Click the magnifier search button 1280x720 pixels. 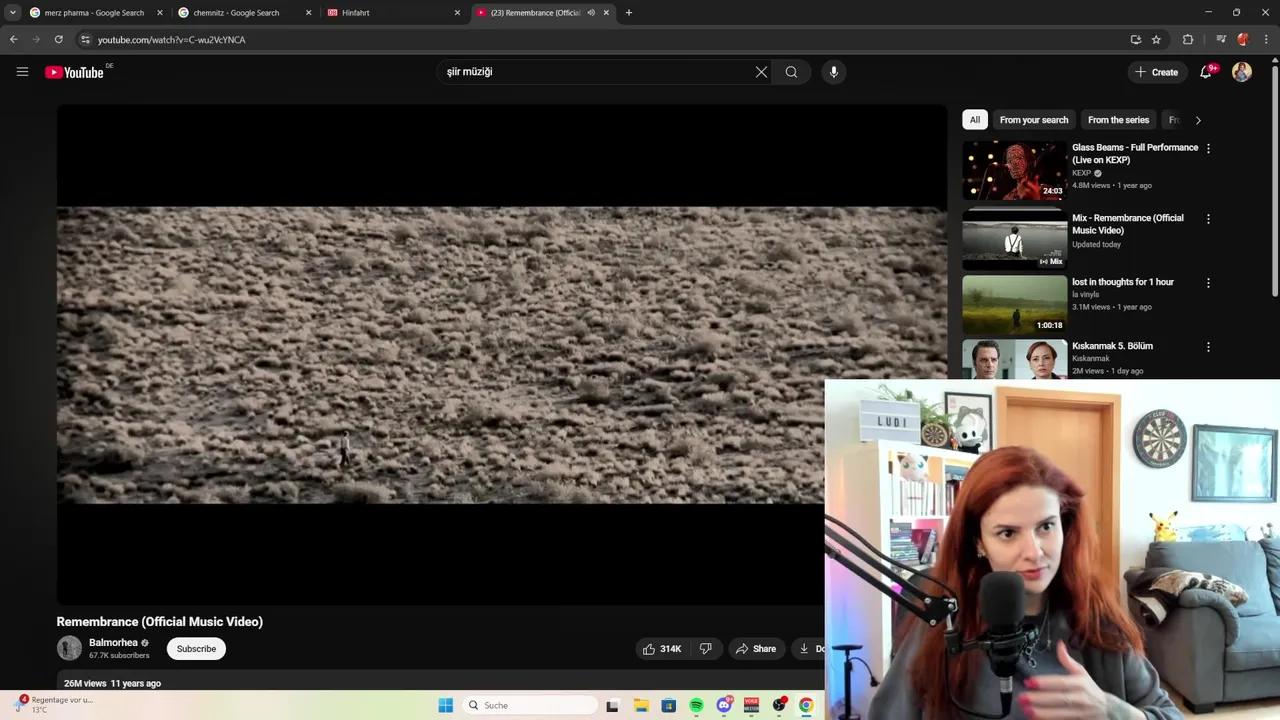[x=791, y=72]
